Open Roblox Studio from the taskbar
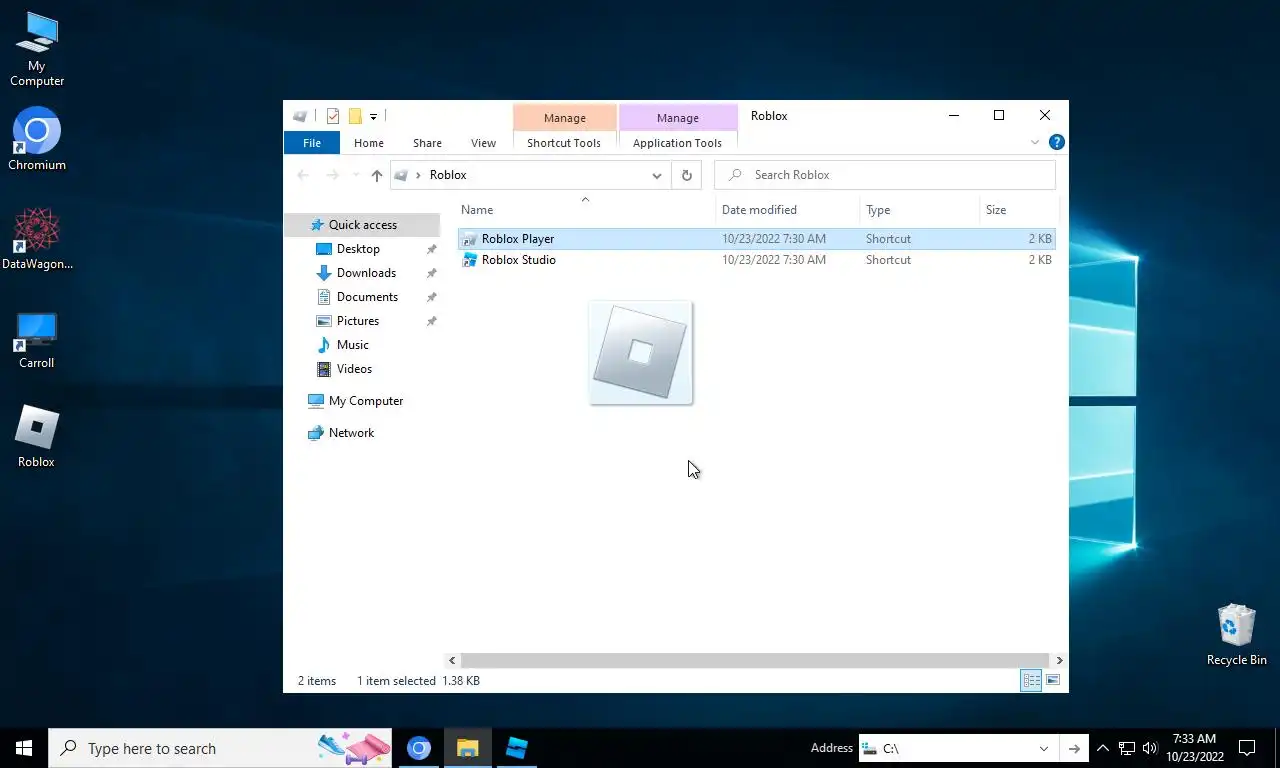1280x768 pixels. pyautogui.click(x=517, y=748)
